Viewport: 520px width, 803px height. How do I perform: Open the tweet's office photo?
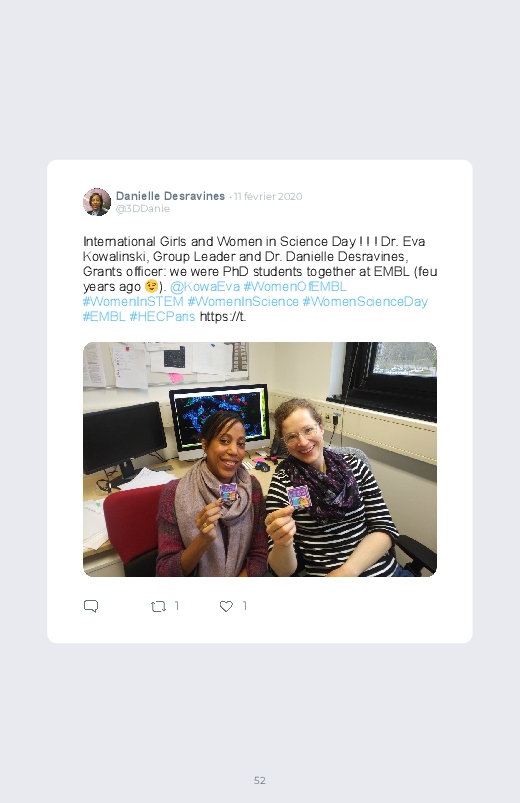[260, 459]
